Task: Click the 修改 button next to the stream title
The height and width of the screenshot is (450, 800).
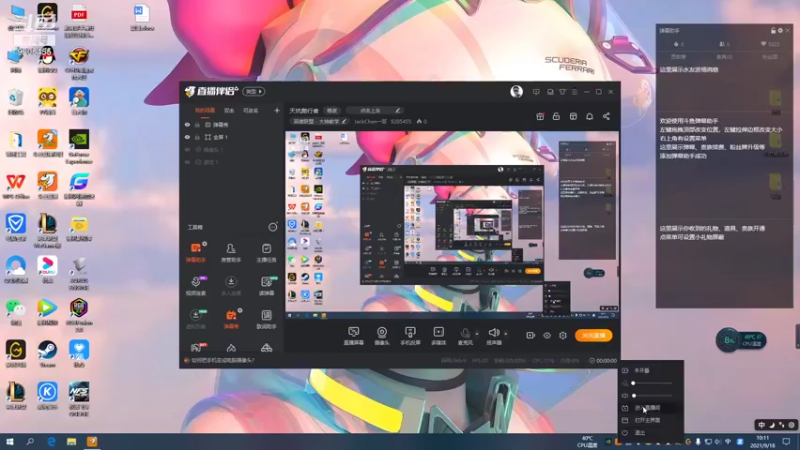Action: (x=332, y=111)
